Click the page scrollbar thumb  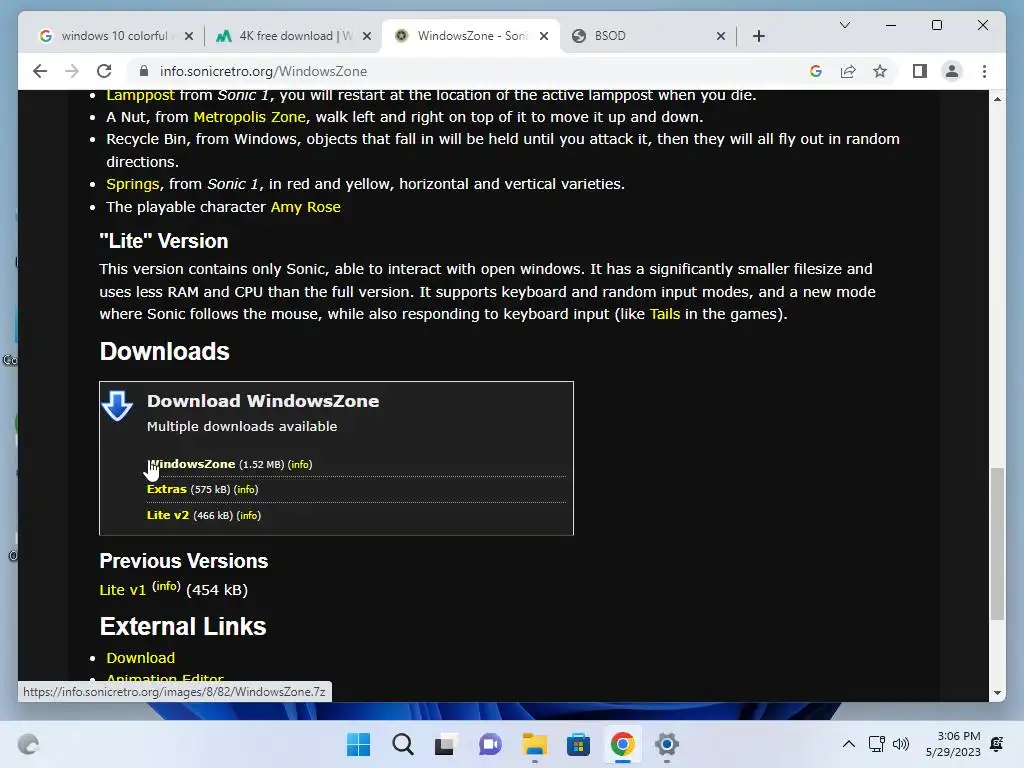(x=997, y=543)
